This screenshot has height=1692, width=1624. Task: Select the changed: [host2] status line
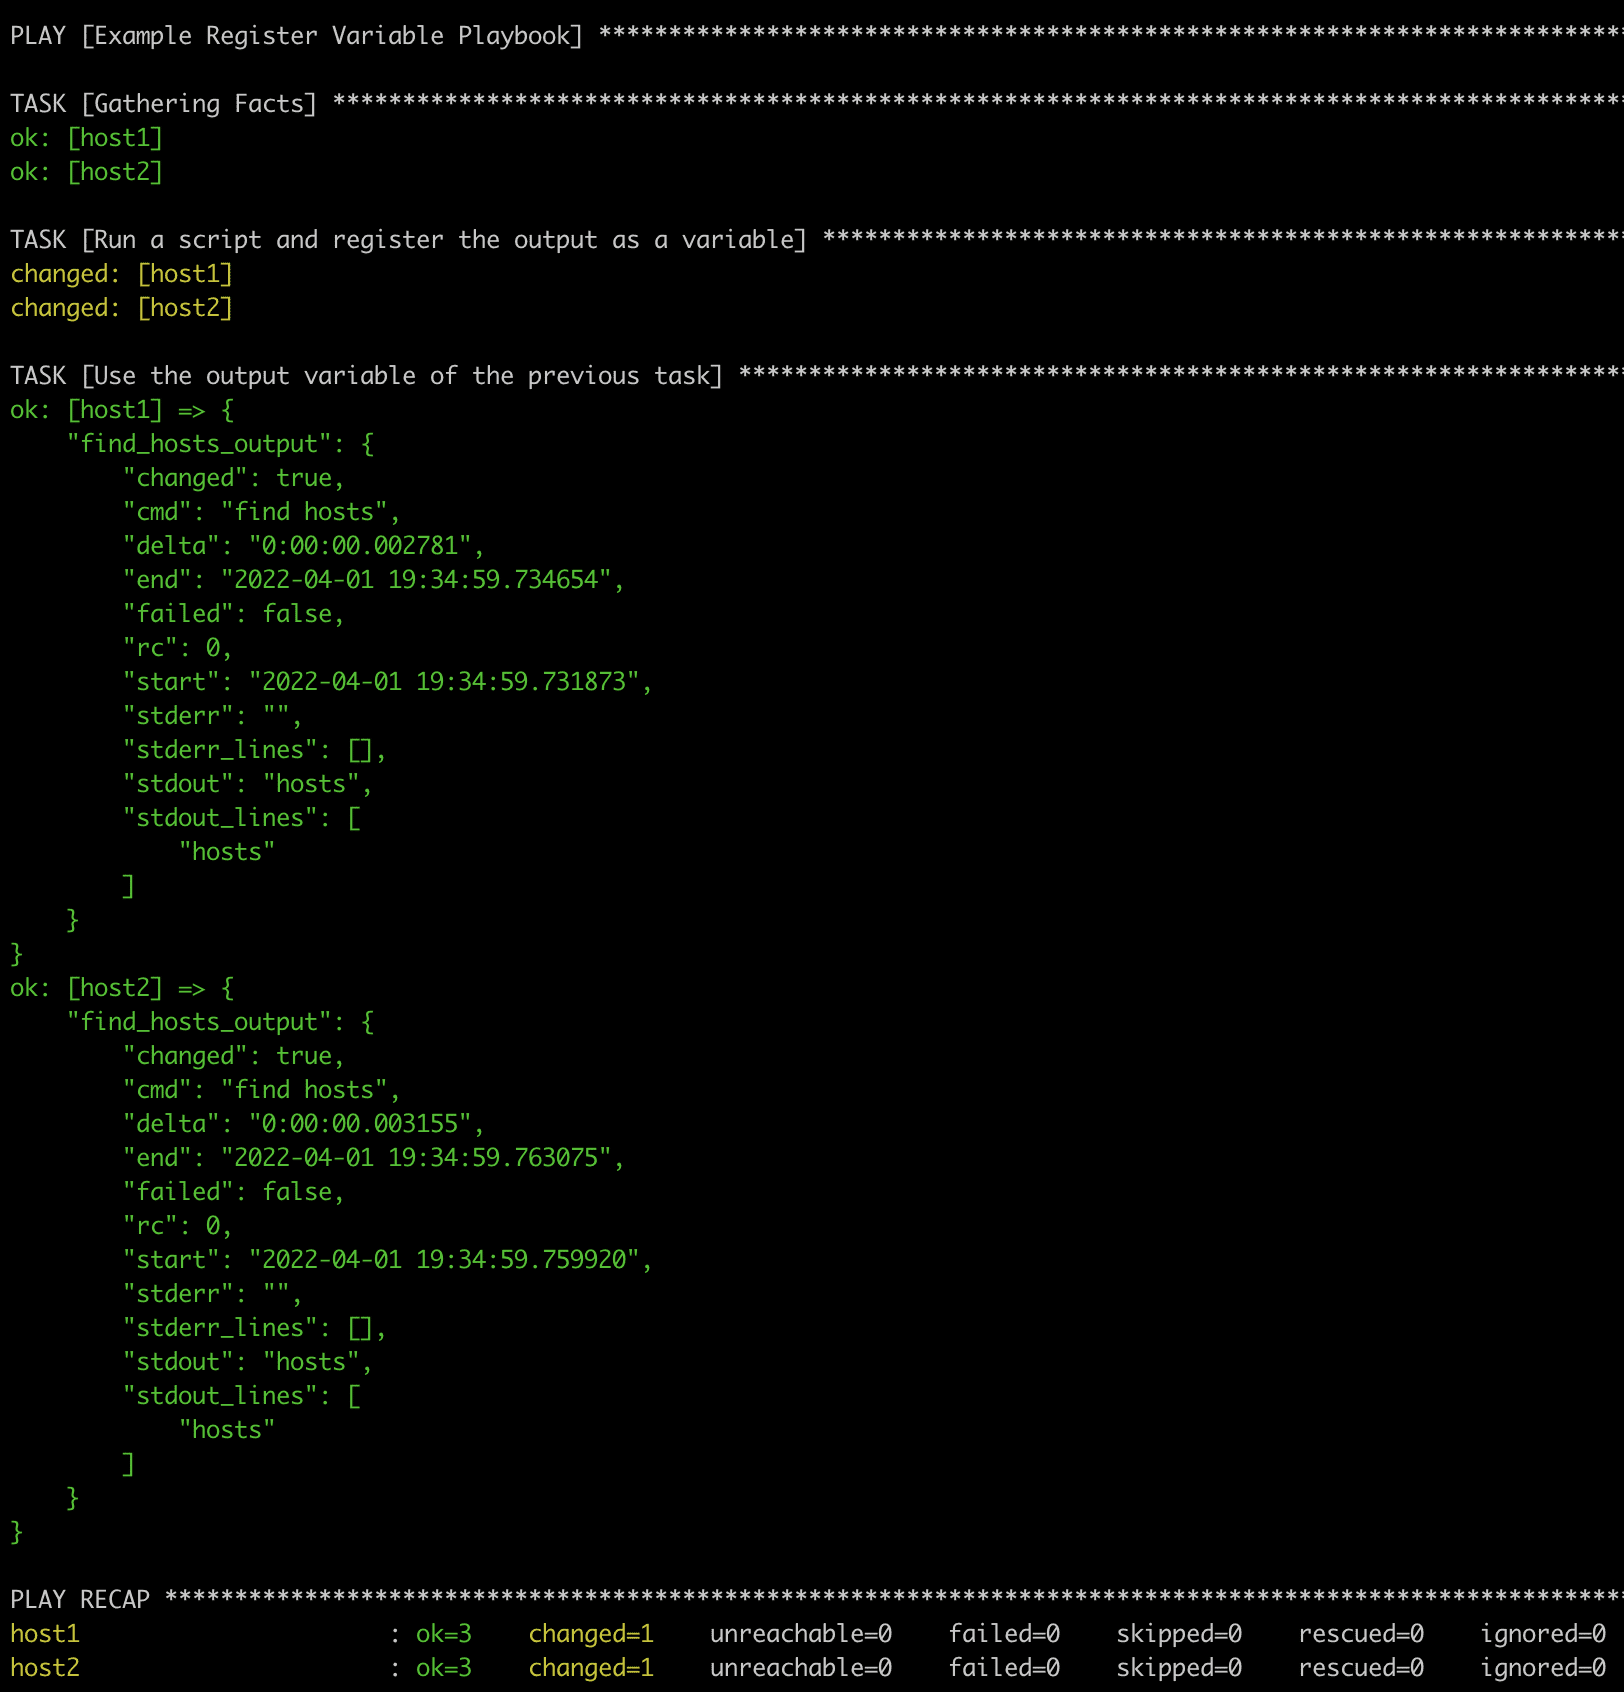coord(122,307)
